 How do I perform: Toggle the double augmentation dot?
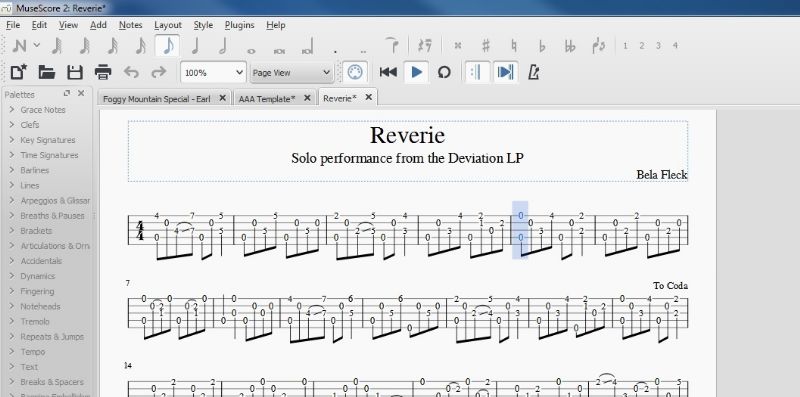pyautogui.click(x=363, y=51)
